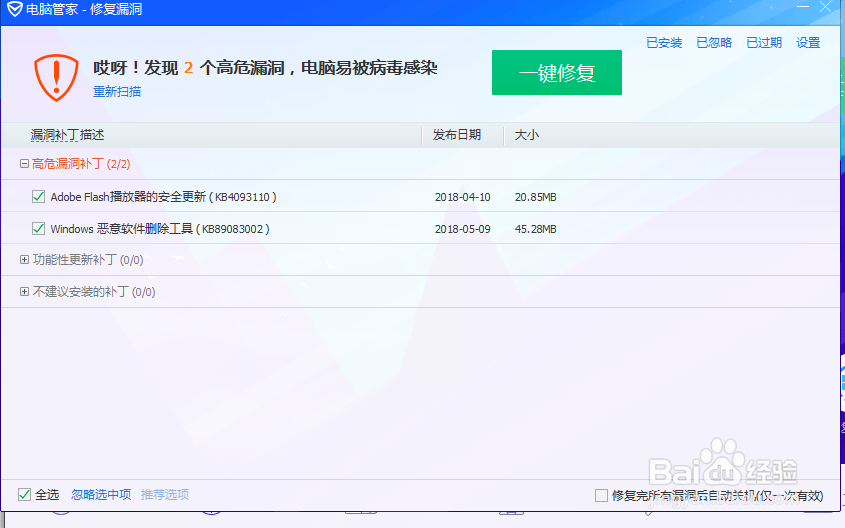This screenshot has height=528, width=845.
Task: Collapse the 高危漏洞补丁 (2/2) group
Action: coord(24,163)
